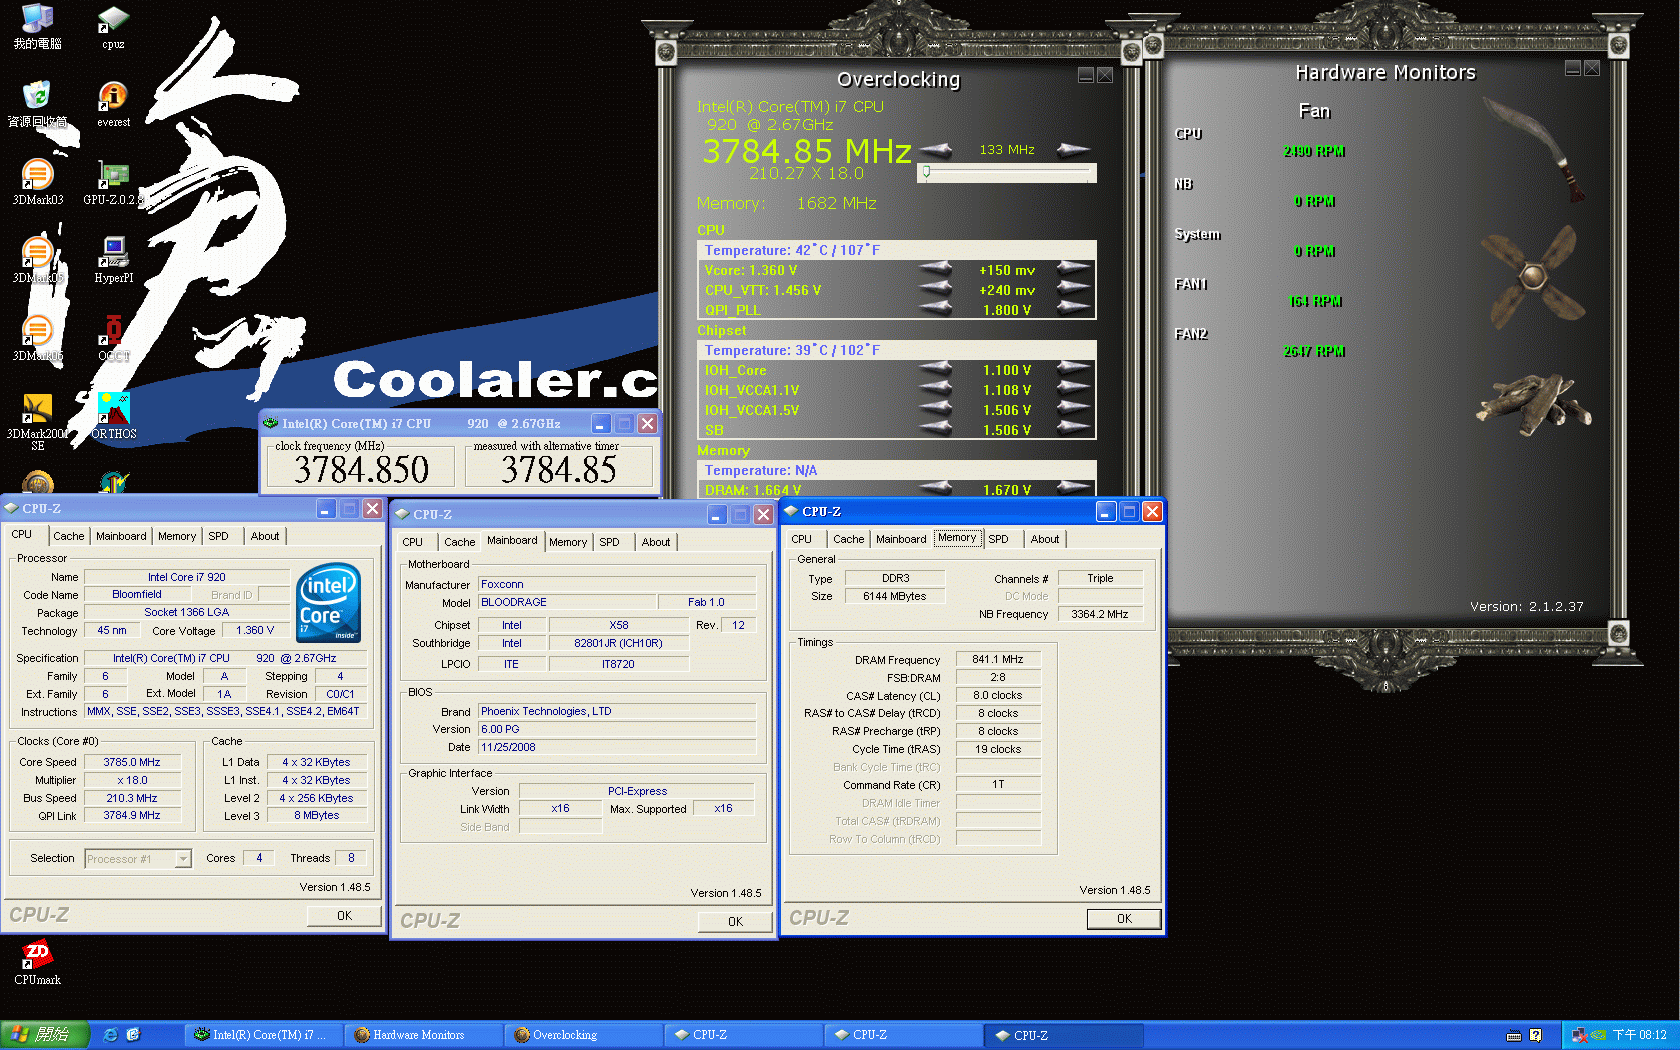The height and width of the screenshot is (1050, 1680).
Task: Launch the 3DMark03 desktop shortcut
Action: [x=37, y=182]
